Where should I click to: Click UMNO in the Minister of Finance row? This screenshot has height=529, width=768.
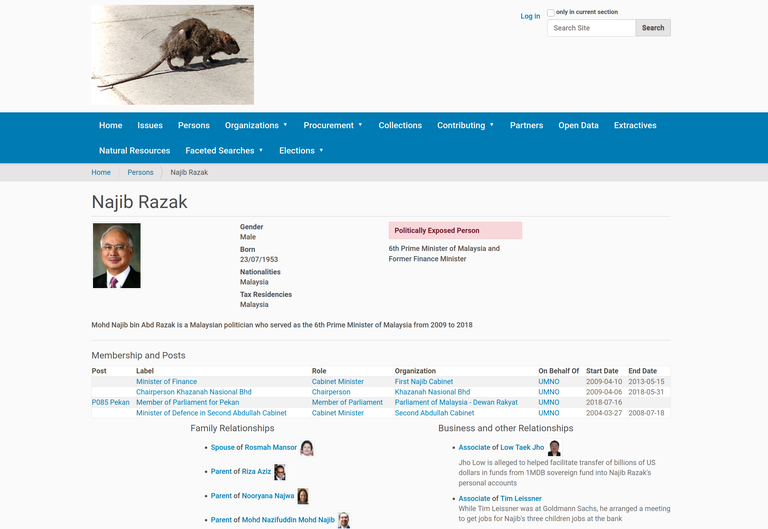pos(549,382)
